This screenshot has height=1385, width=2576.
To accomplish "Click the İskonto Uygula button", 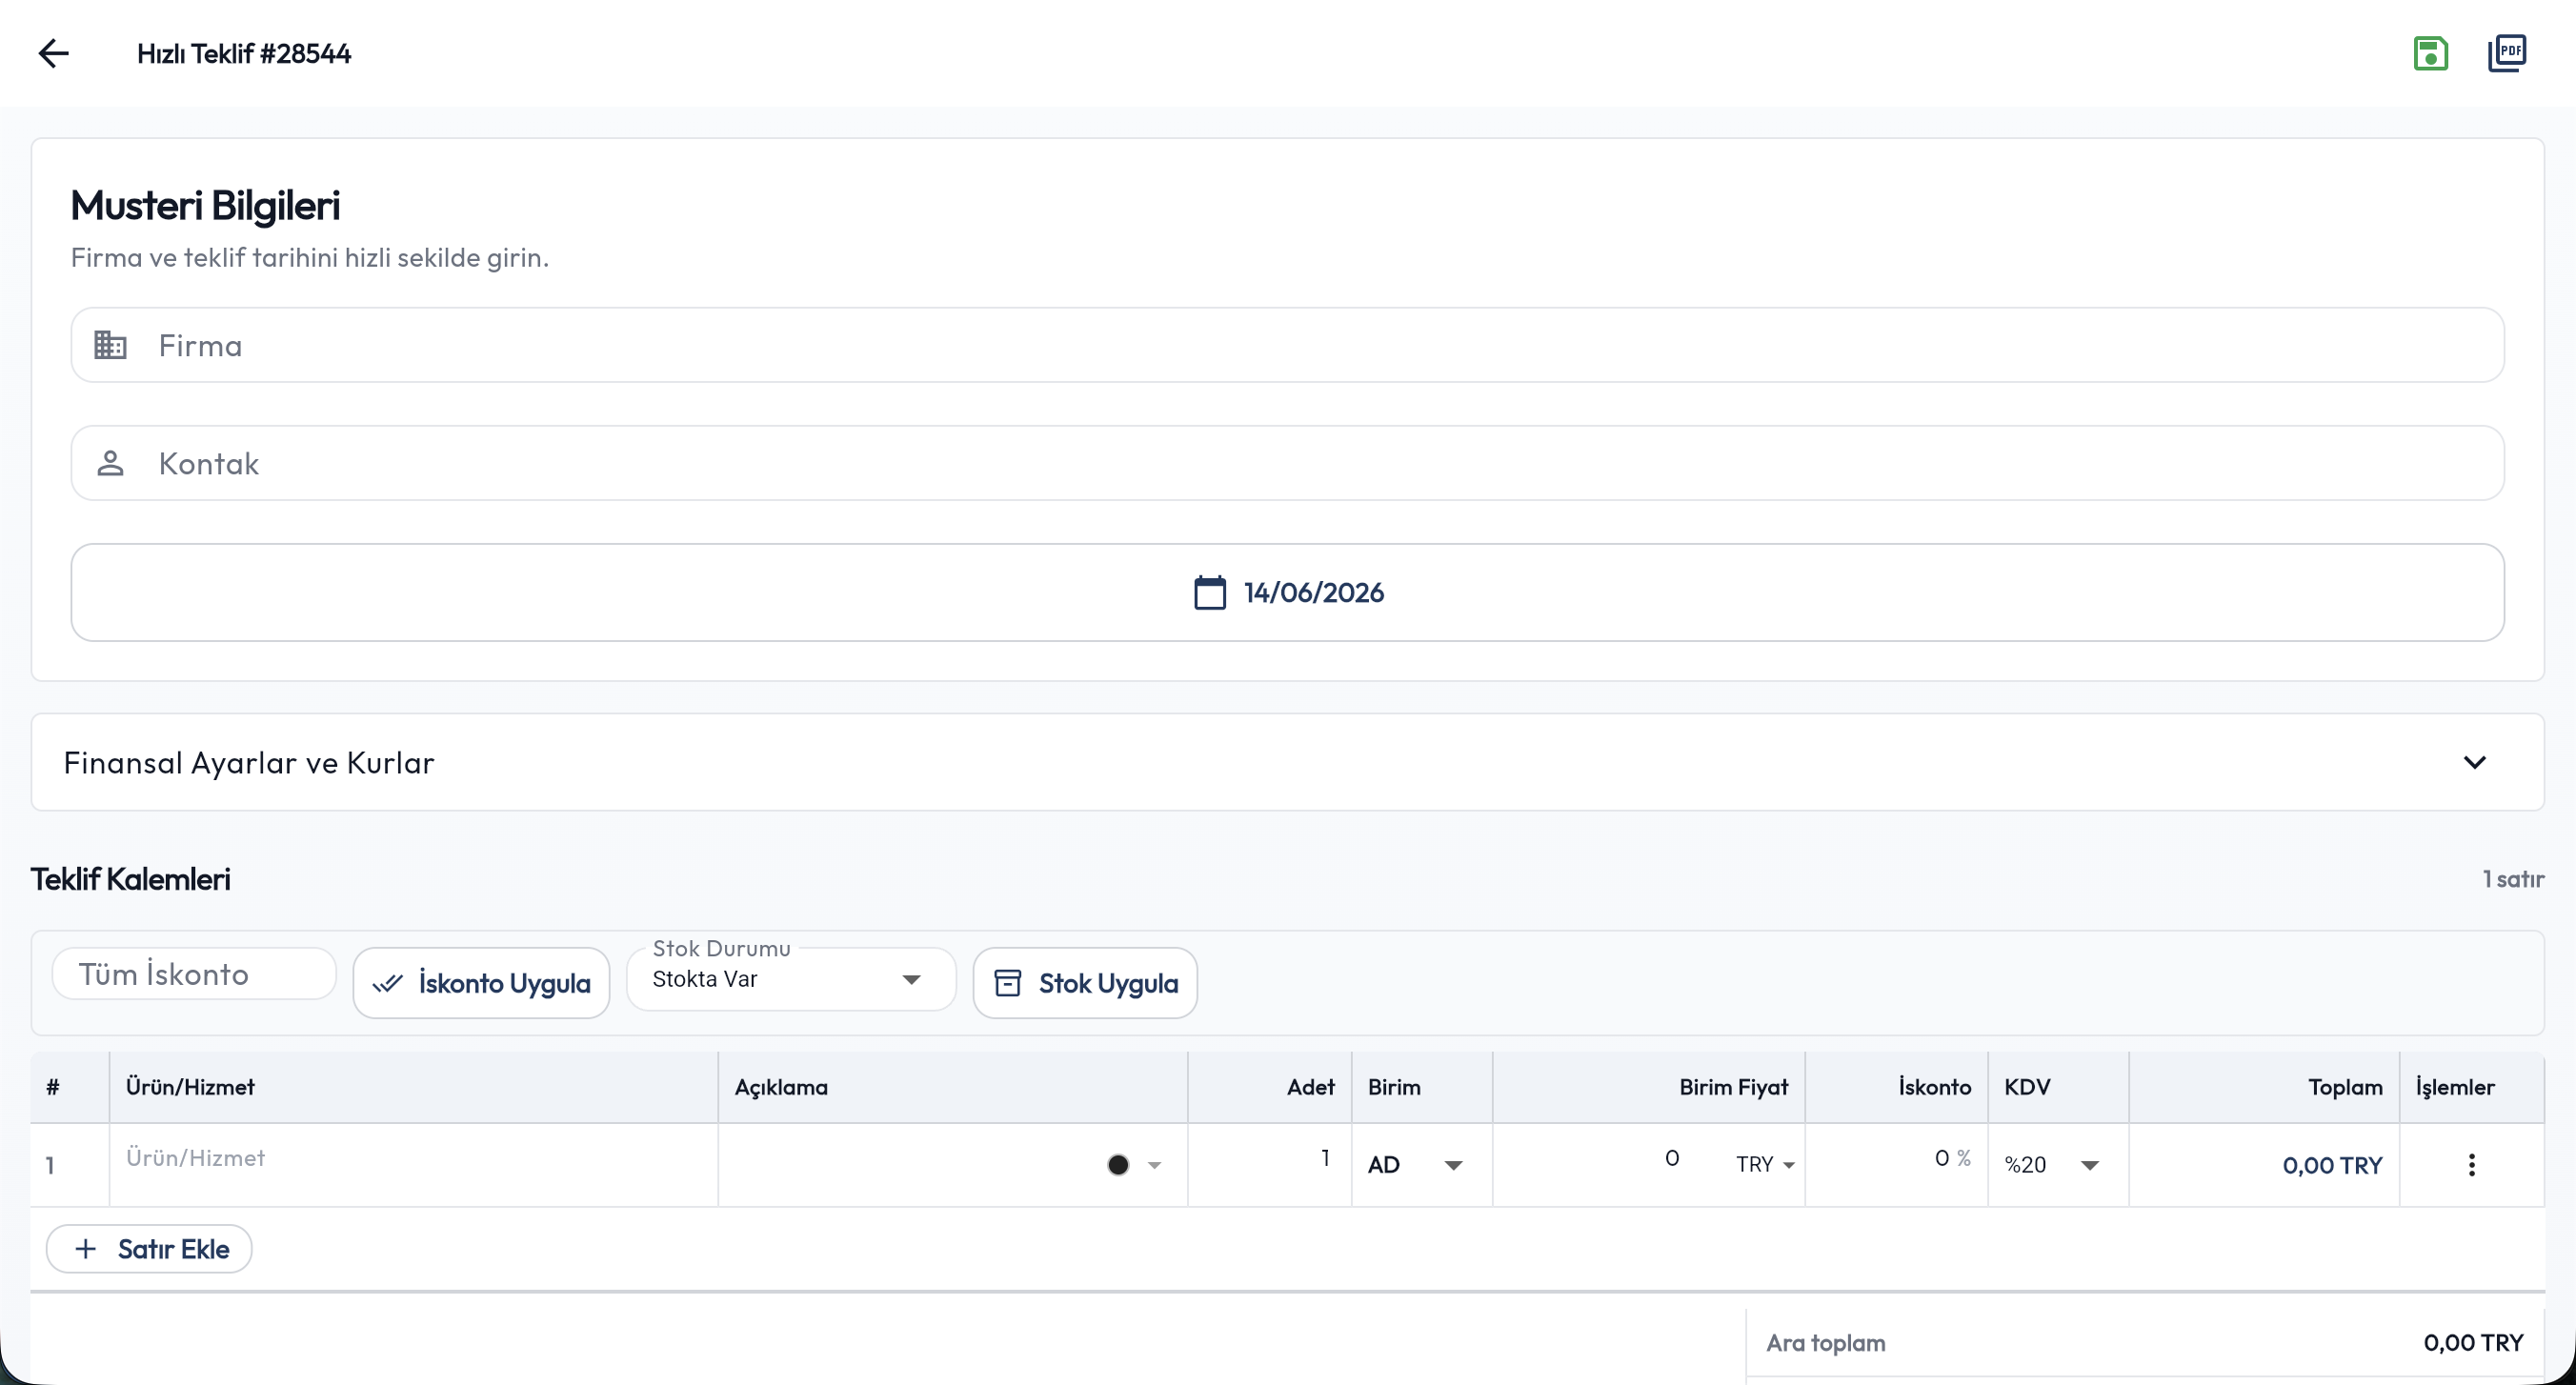I will click(481, 983).
